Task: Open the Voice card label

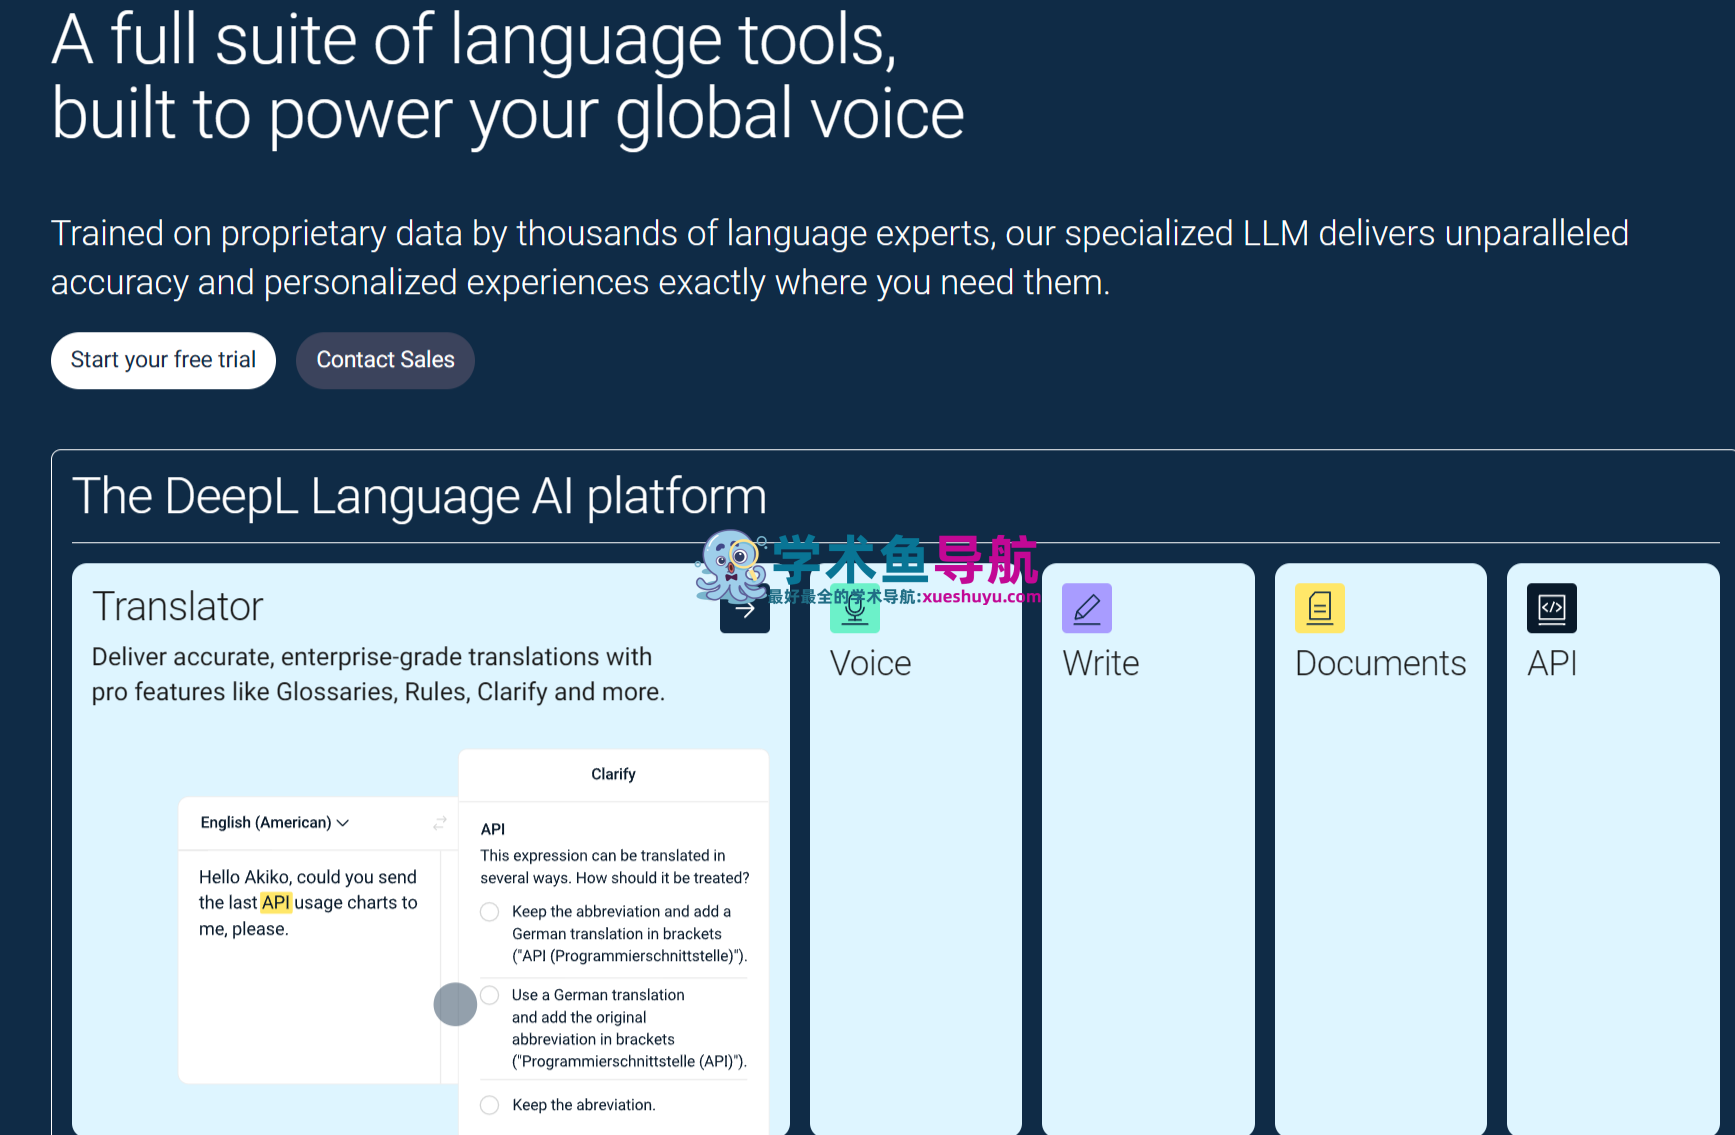Action: 870,664
